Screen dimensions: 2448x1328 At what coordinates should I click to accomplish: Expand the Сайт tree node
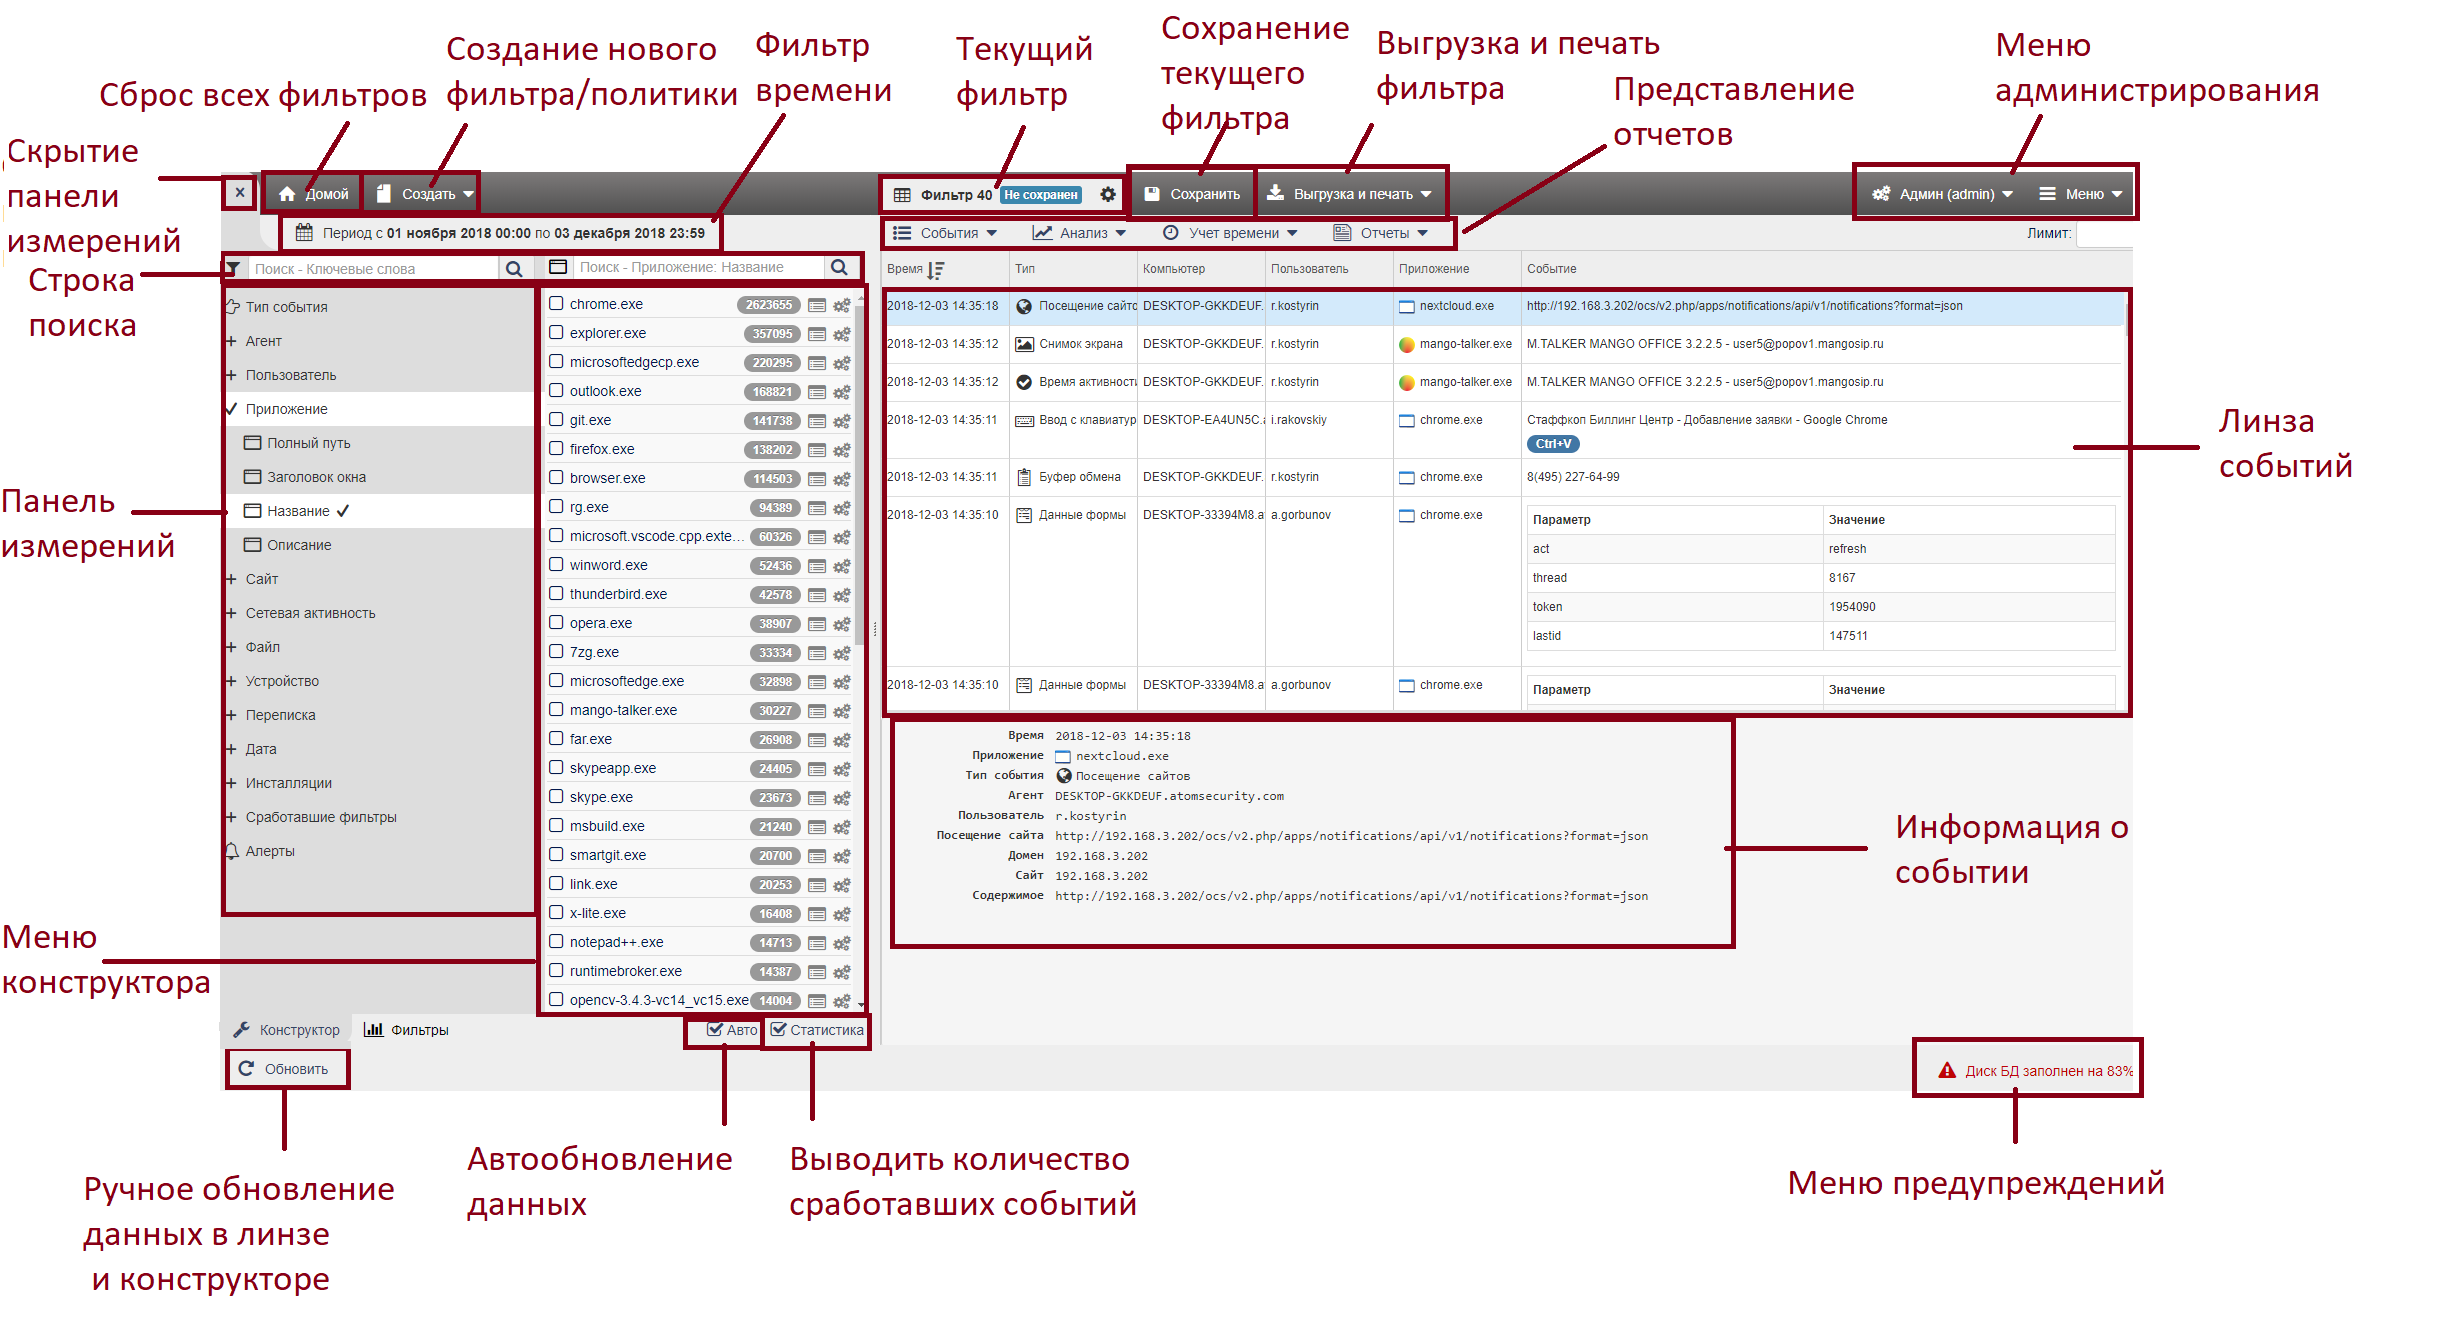[230, 579]
